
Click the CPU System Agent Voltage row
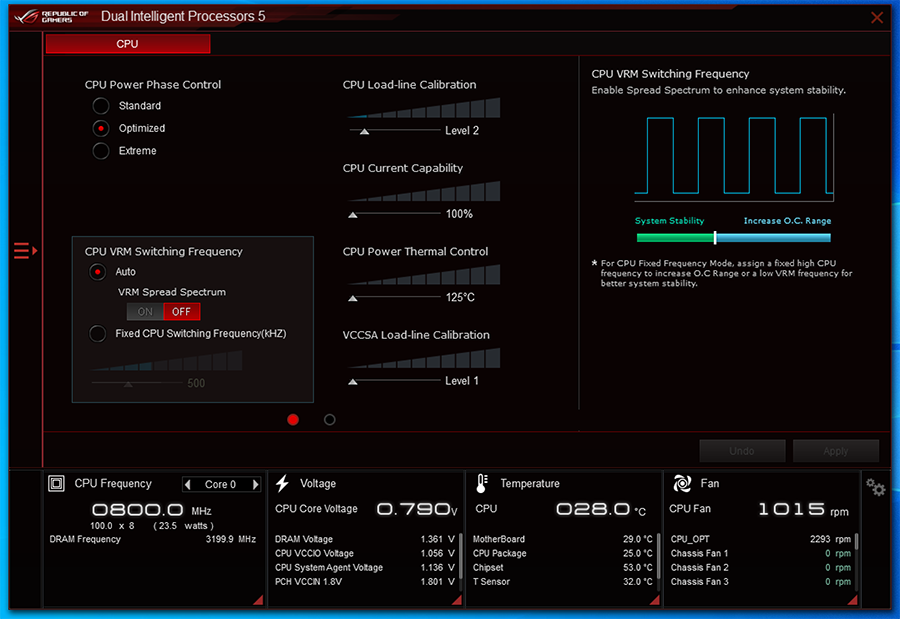(365, 567)
